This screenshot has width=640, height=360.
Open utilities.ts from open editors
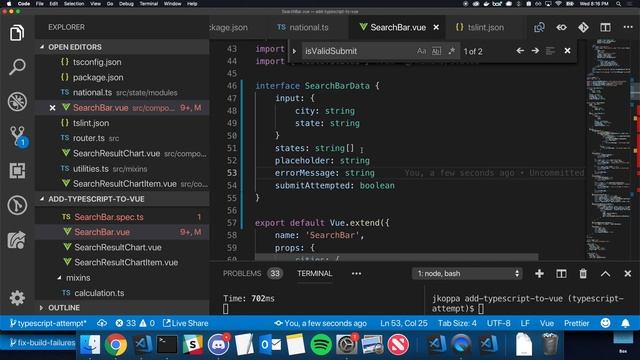coord(91,169)
